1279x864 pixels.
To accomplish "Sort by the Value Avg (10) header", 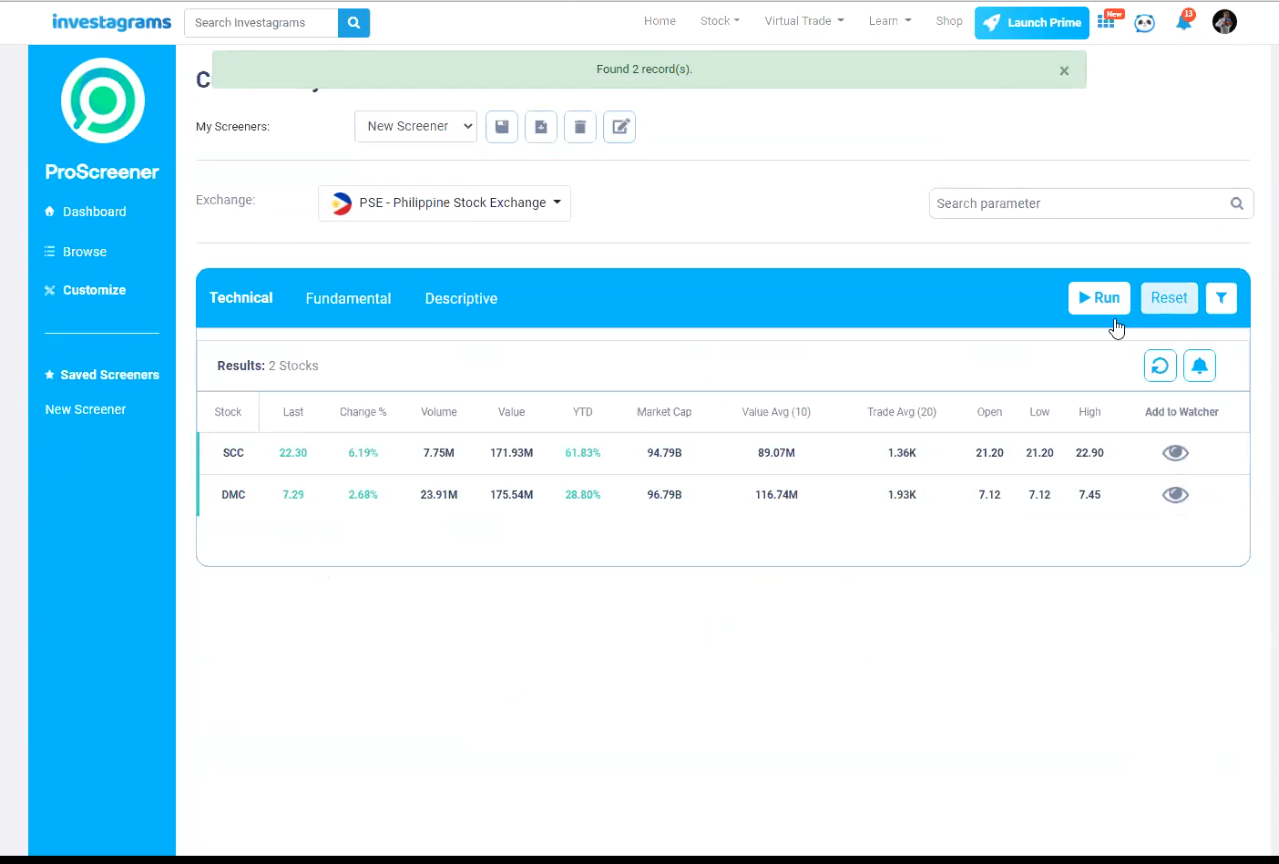I will pos(776,412).
